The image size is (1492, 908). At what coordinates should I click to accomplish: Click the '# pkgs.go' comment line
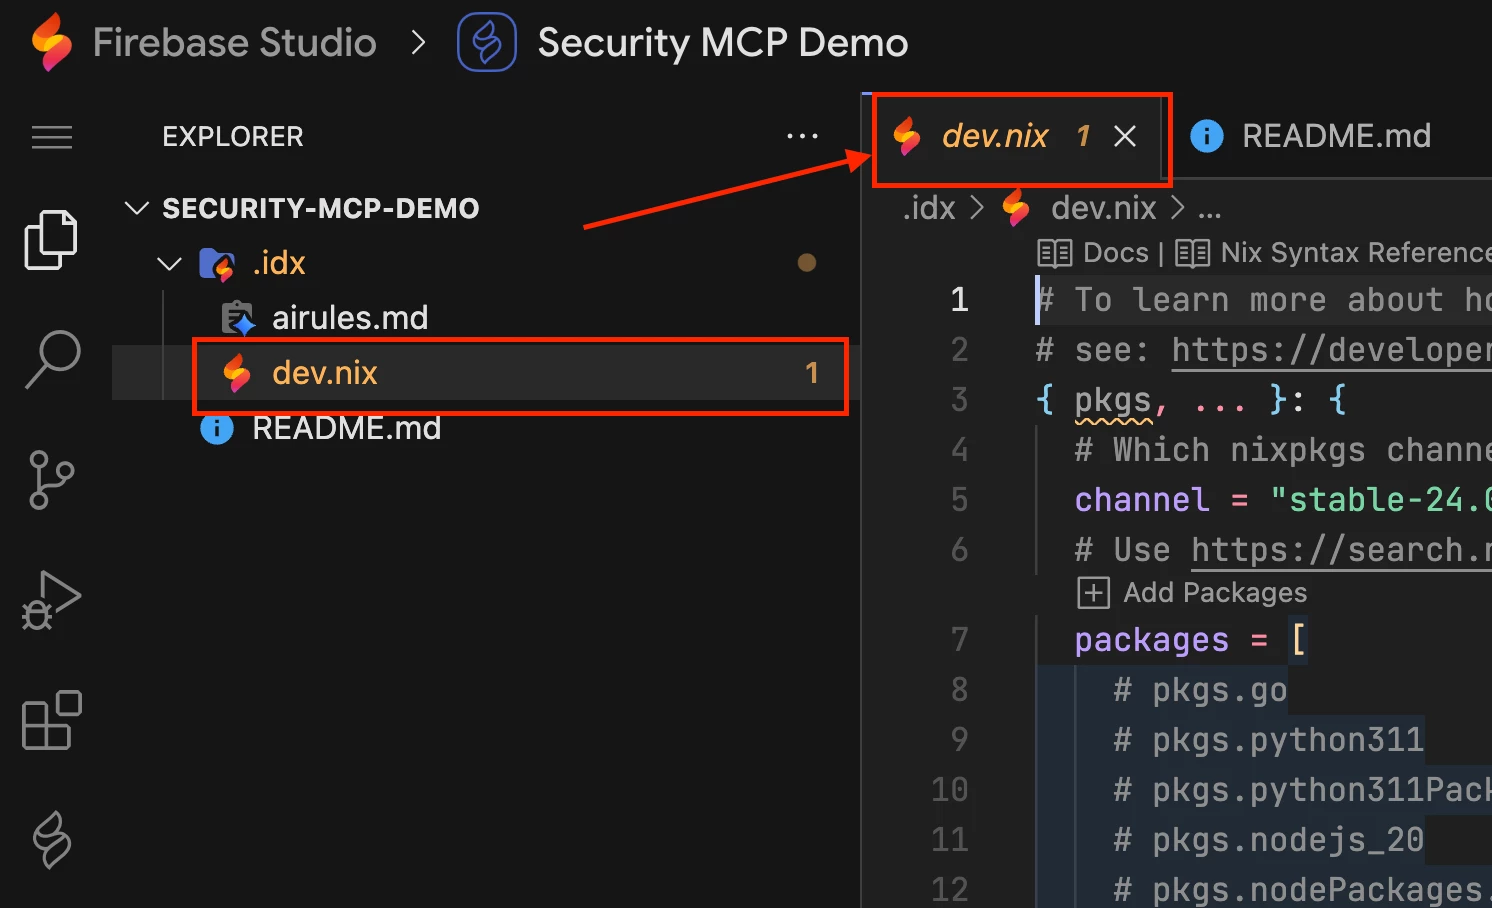pyautogui.click(x=1200, y=690)
